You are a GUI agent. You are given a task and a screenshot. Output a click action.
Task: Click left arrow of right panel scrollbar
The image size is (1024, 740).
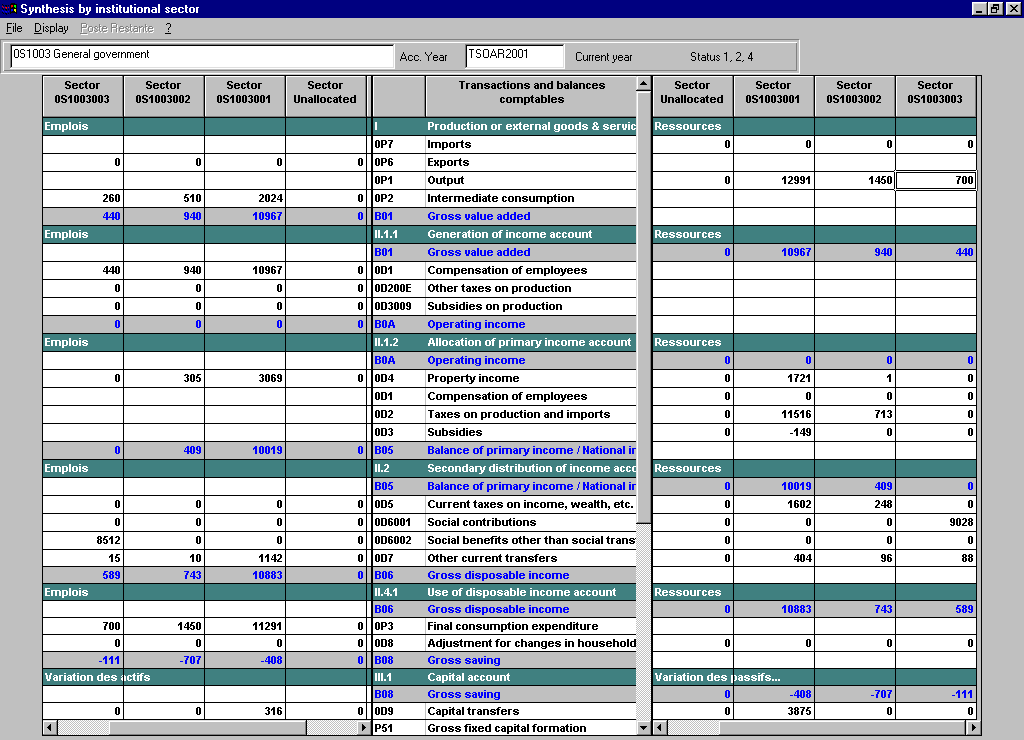pyautogui.click(x=660, y=728)
